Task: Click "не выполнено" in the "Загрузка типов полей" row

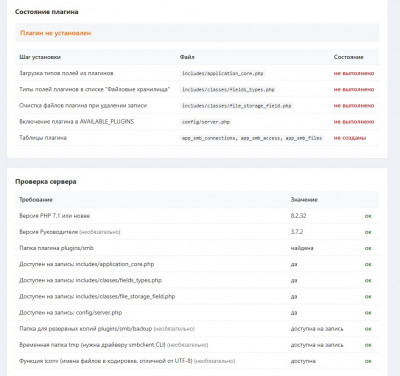Action: point(354,73)
